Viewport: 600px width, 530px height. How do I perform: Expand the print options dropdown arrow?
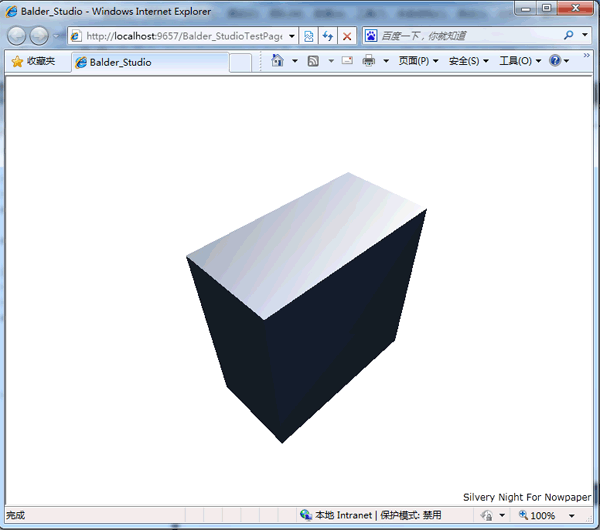point(386,61)
